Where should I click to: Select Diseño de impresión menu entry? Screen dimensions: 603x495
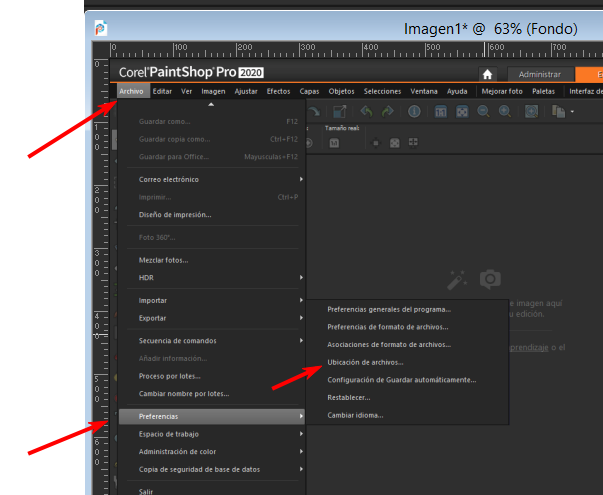(x=212, y=215)
